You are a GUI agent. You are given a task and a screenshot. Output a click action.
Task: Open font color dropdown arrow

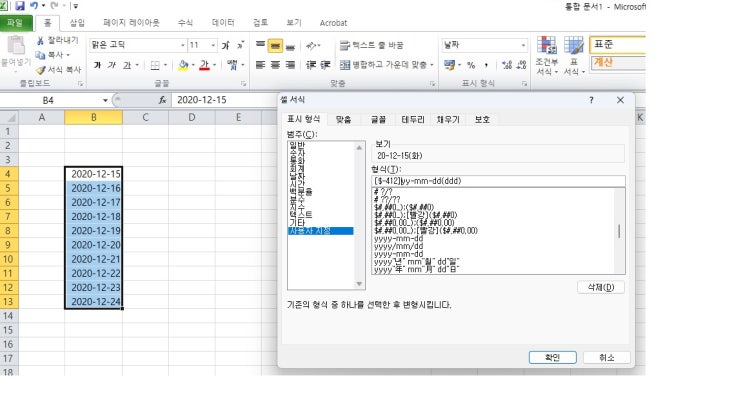point(214,65)
